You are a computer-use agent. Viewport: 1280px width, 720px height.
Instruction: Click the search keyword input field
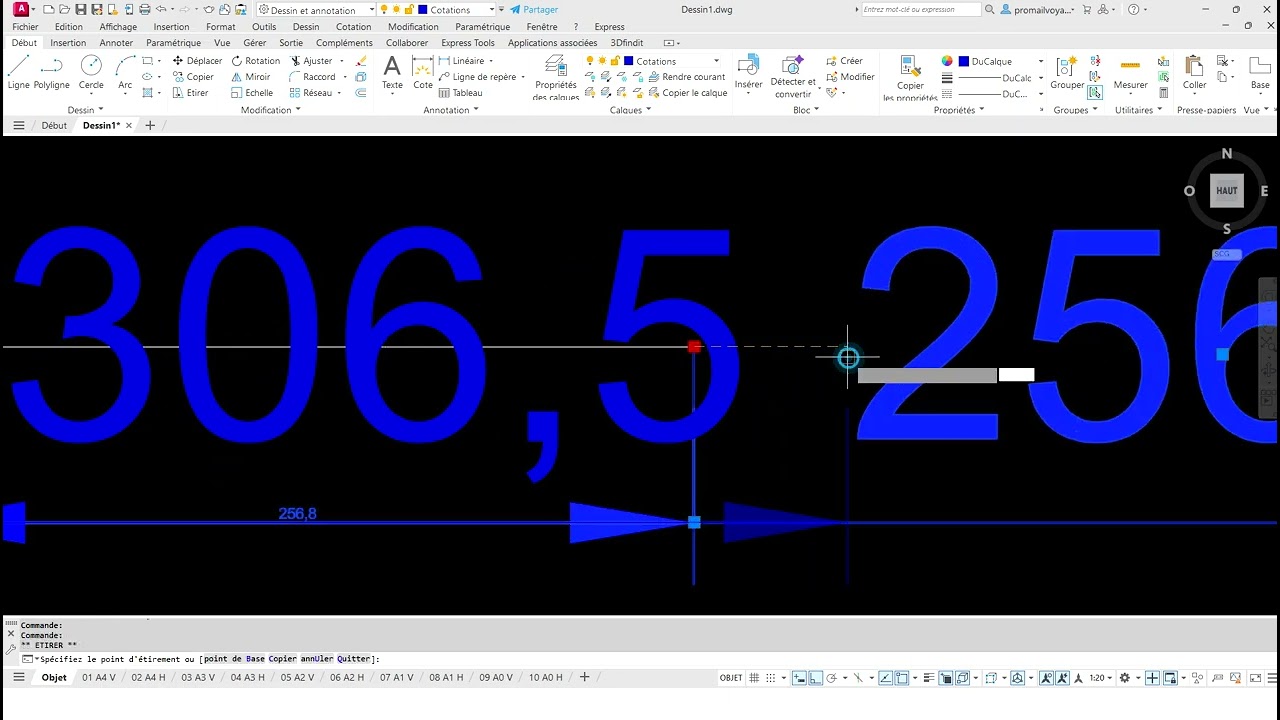click(x=920, y=9)
